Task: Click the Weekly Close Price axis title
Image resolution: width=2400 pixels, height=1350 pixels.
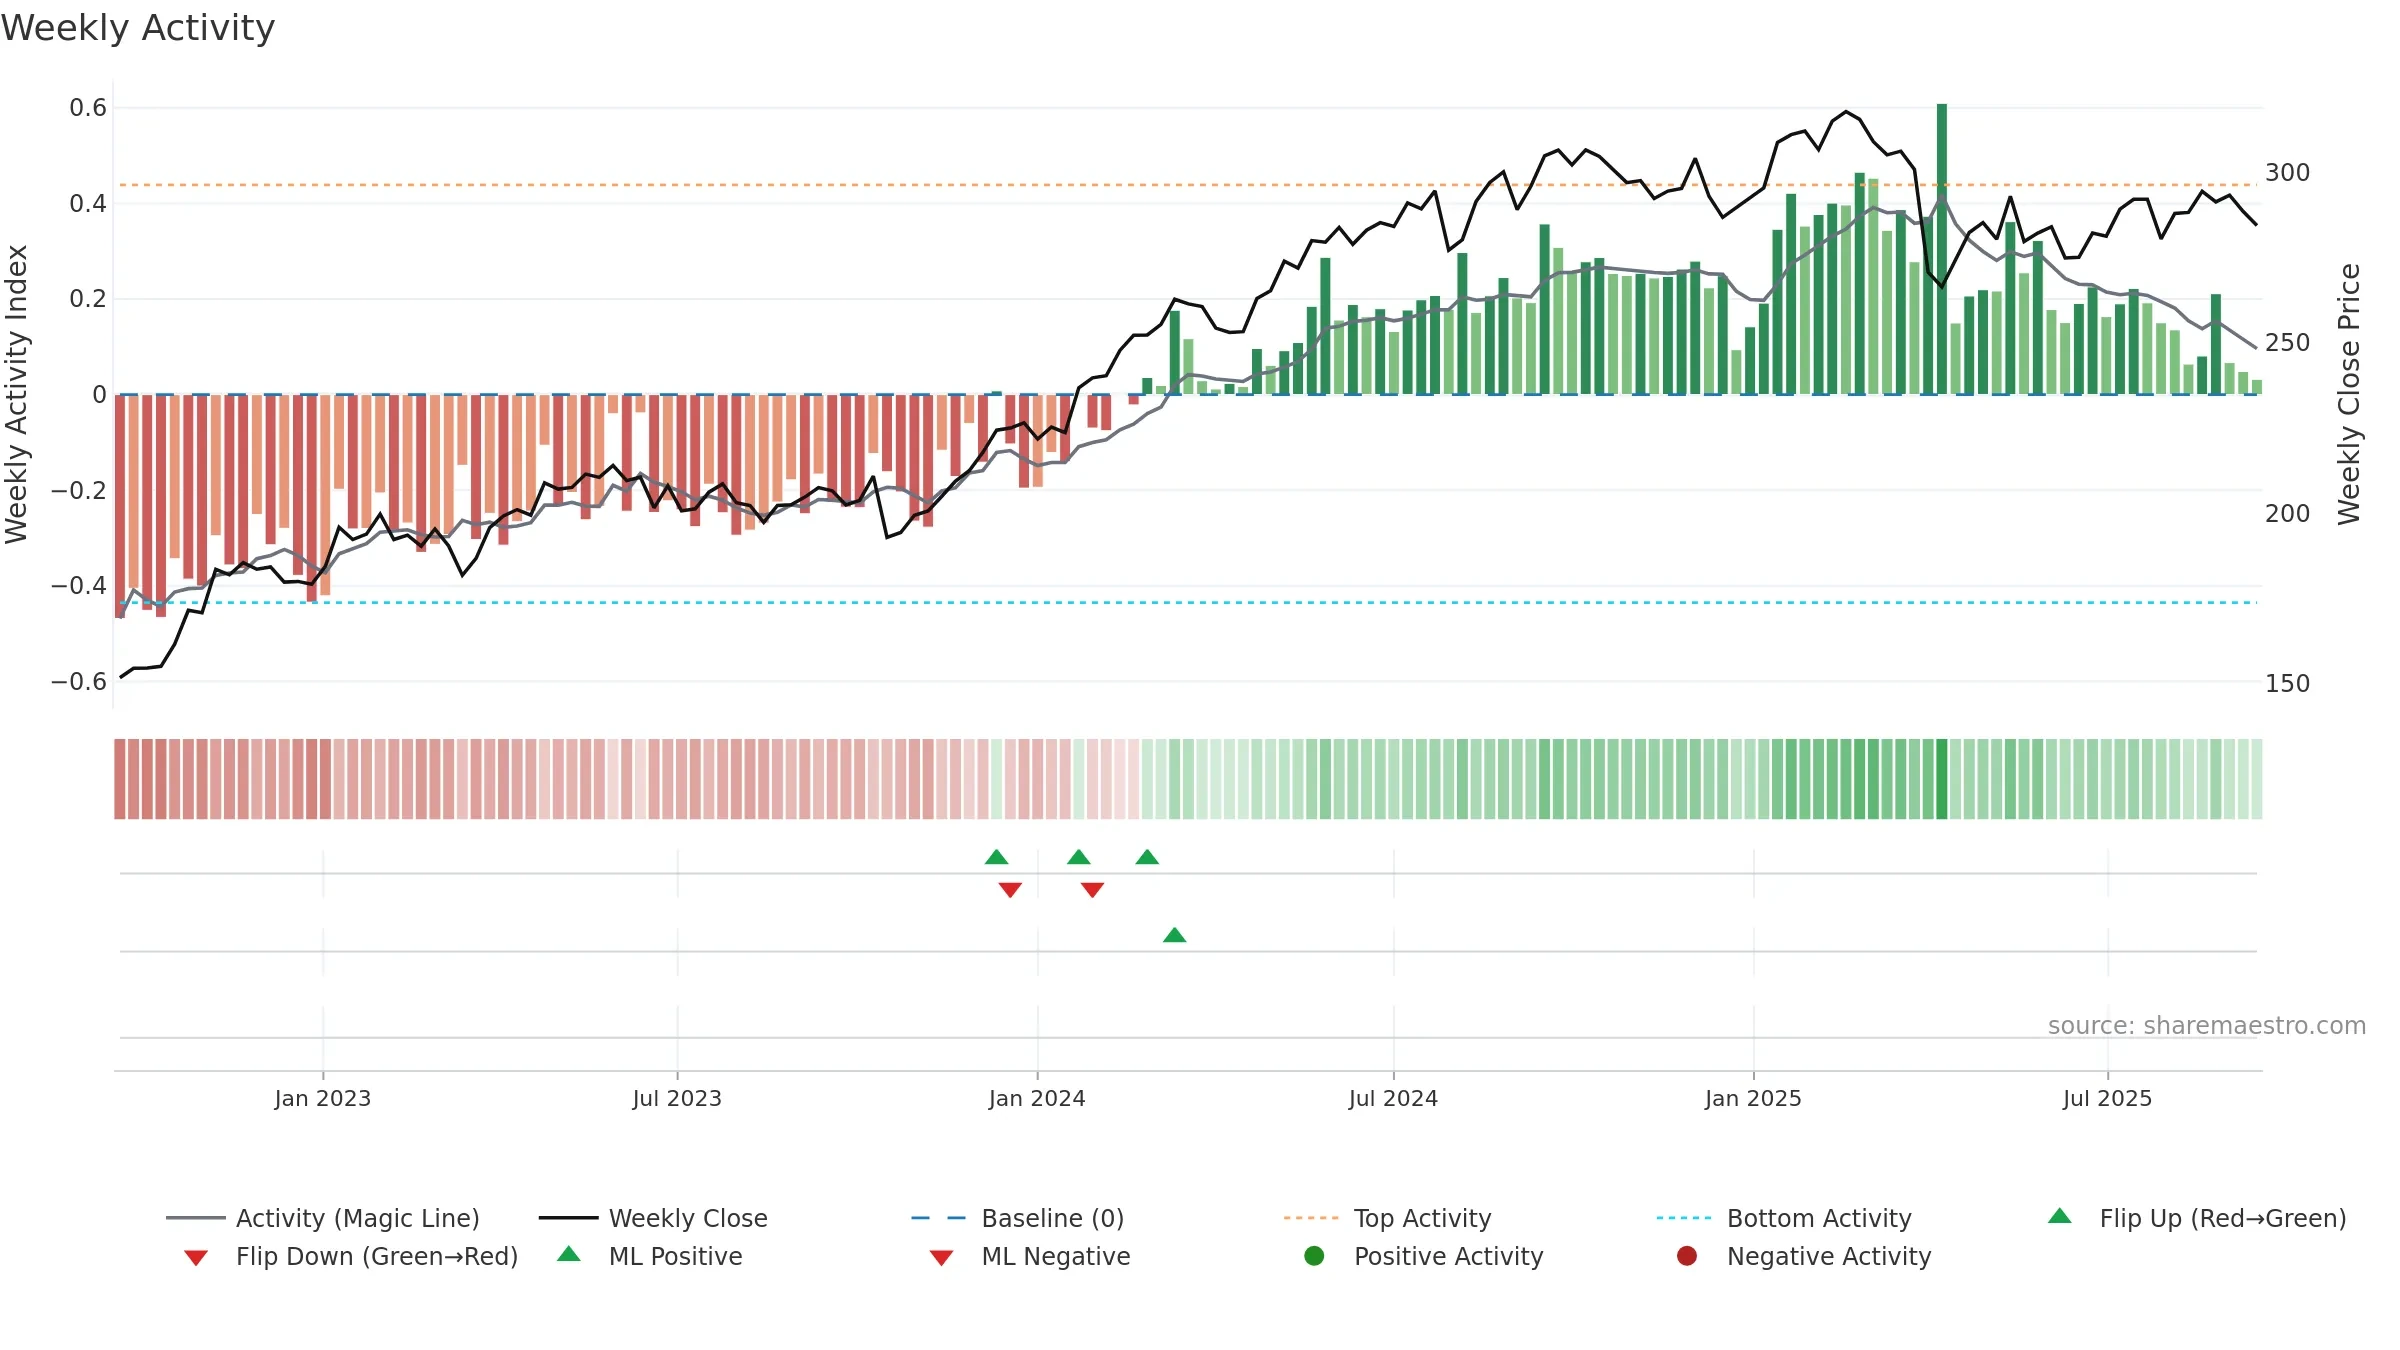Action: tap(2349, 394)
